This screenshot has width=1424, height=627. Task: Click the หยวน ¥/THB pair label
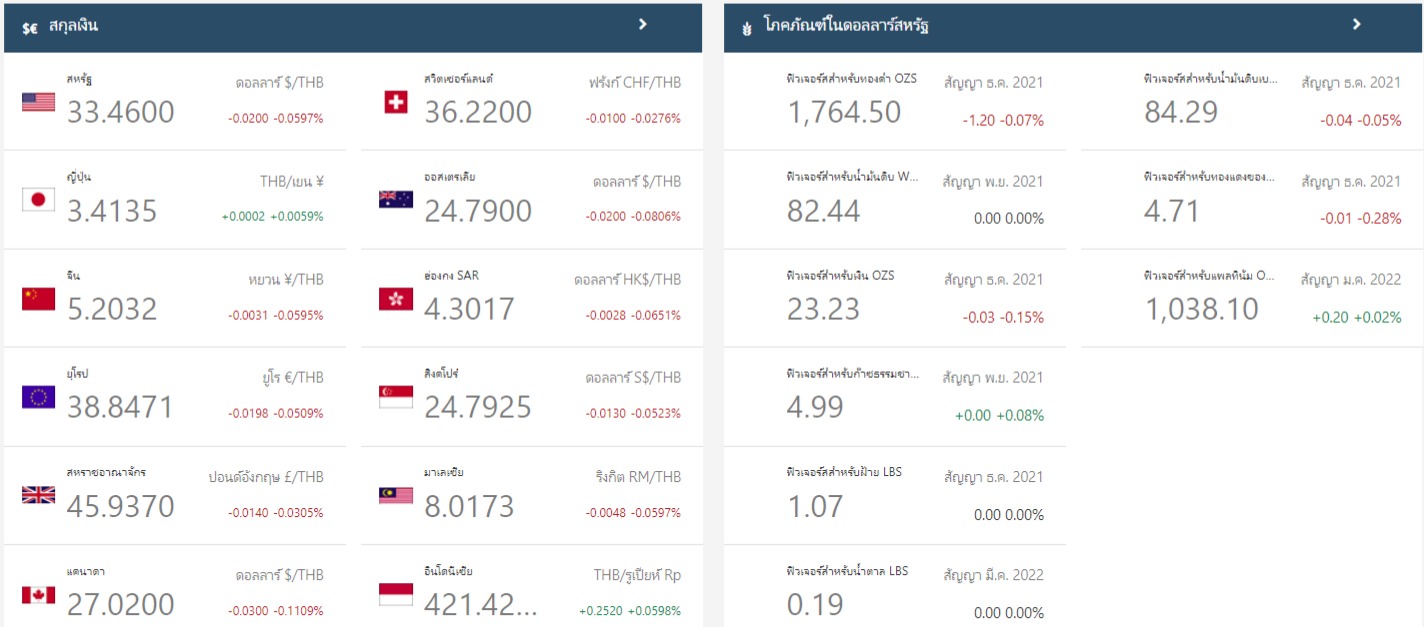point(286,279)
